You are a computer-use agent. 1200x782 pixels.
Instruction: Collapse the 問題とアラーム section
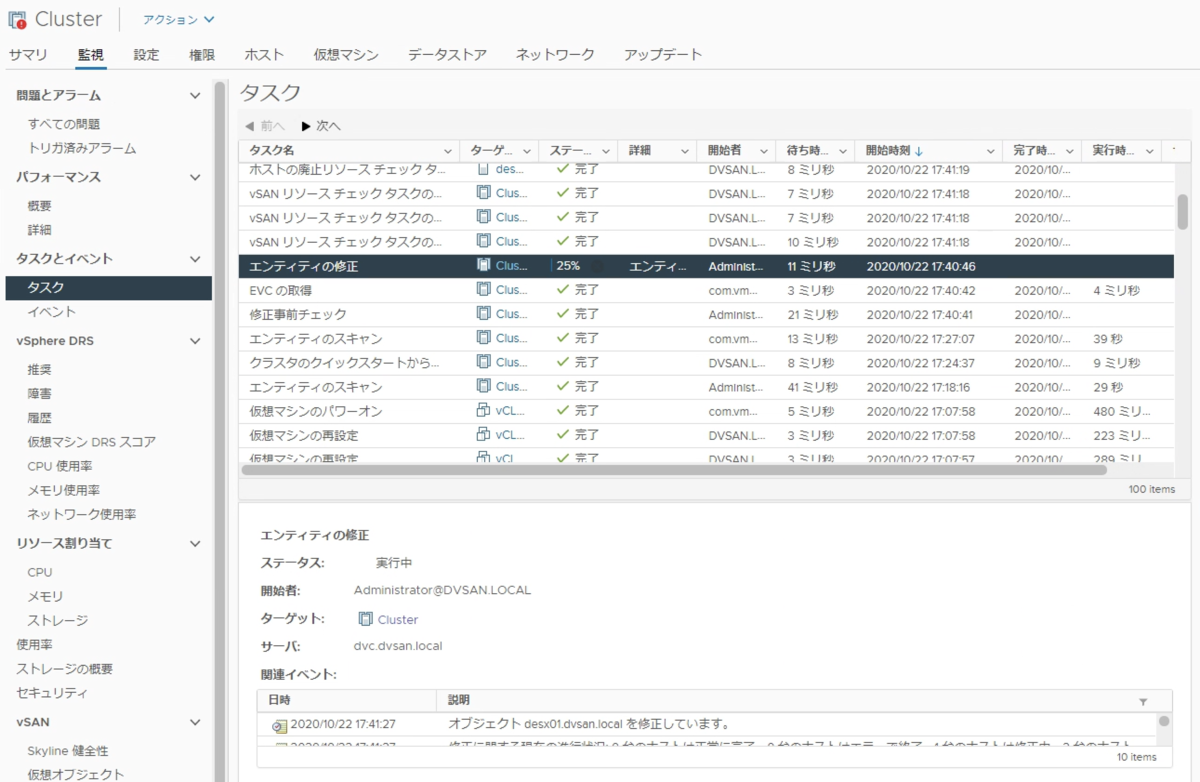click(x=196, y=96)
